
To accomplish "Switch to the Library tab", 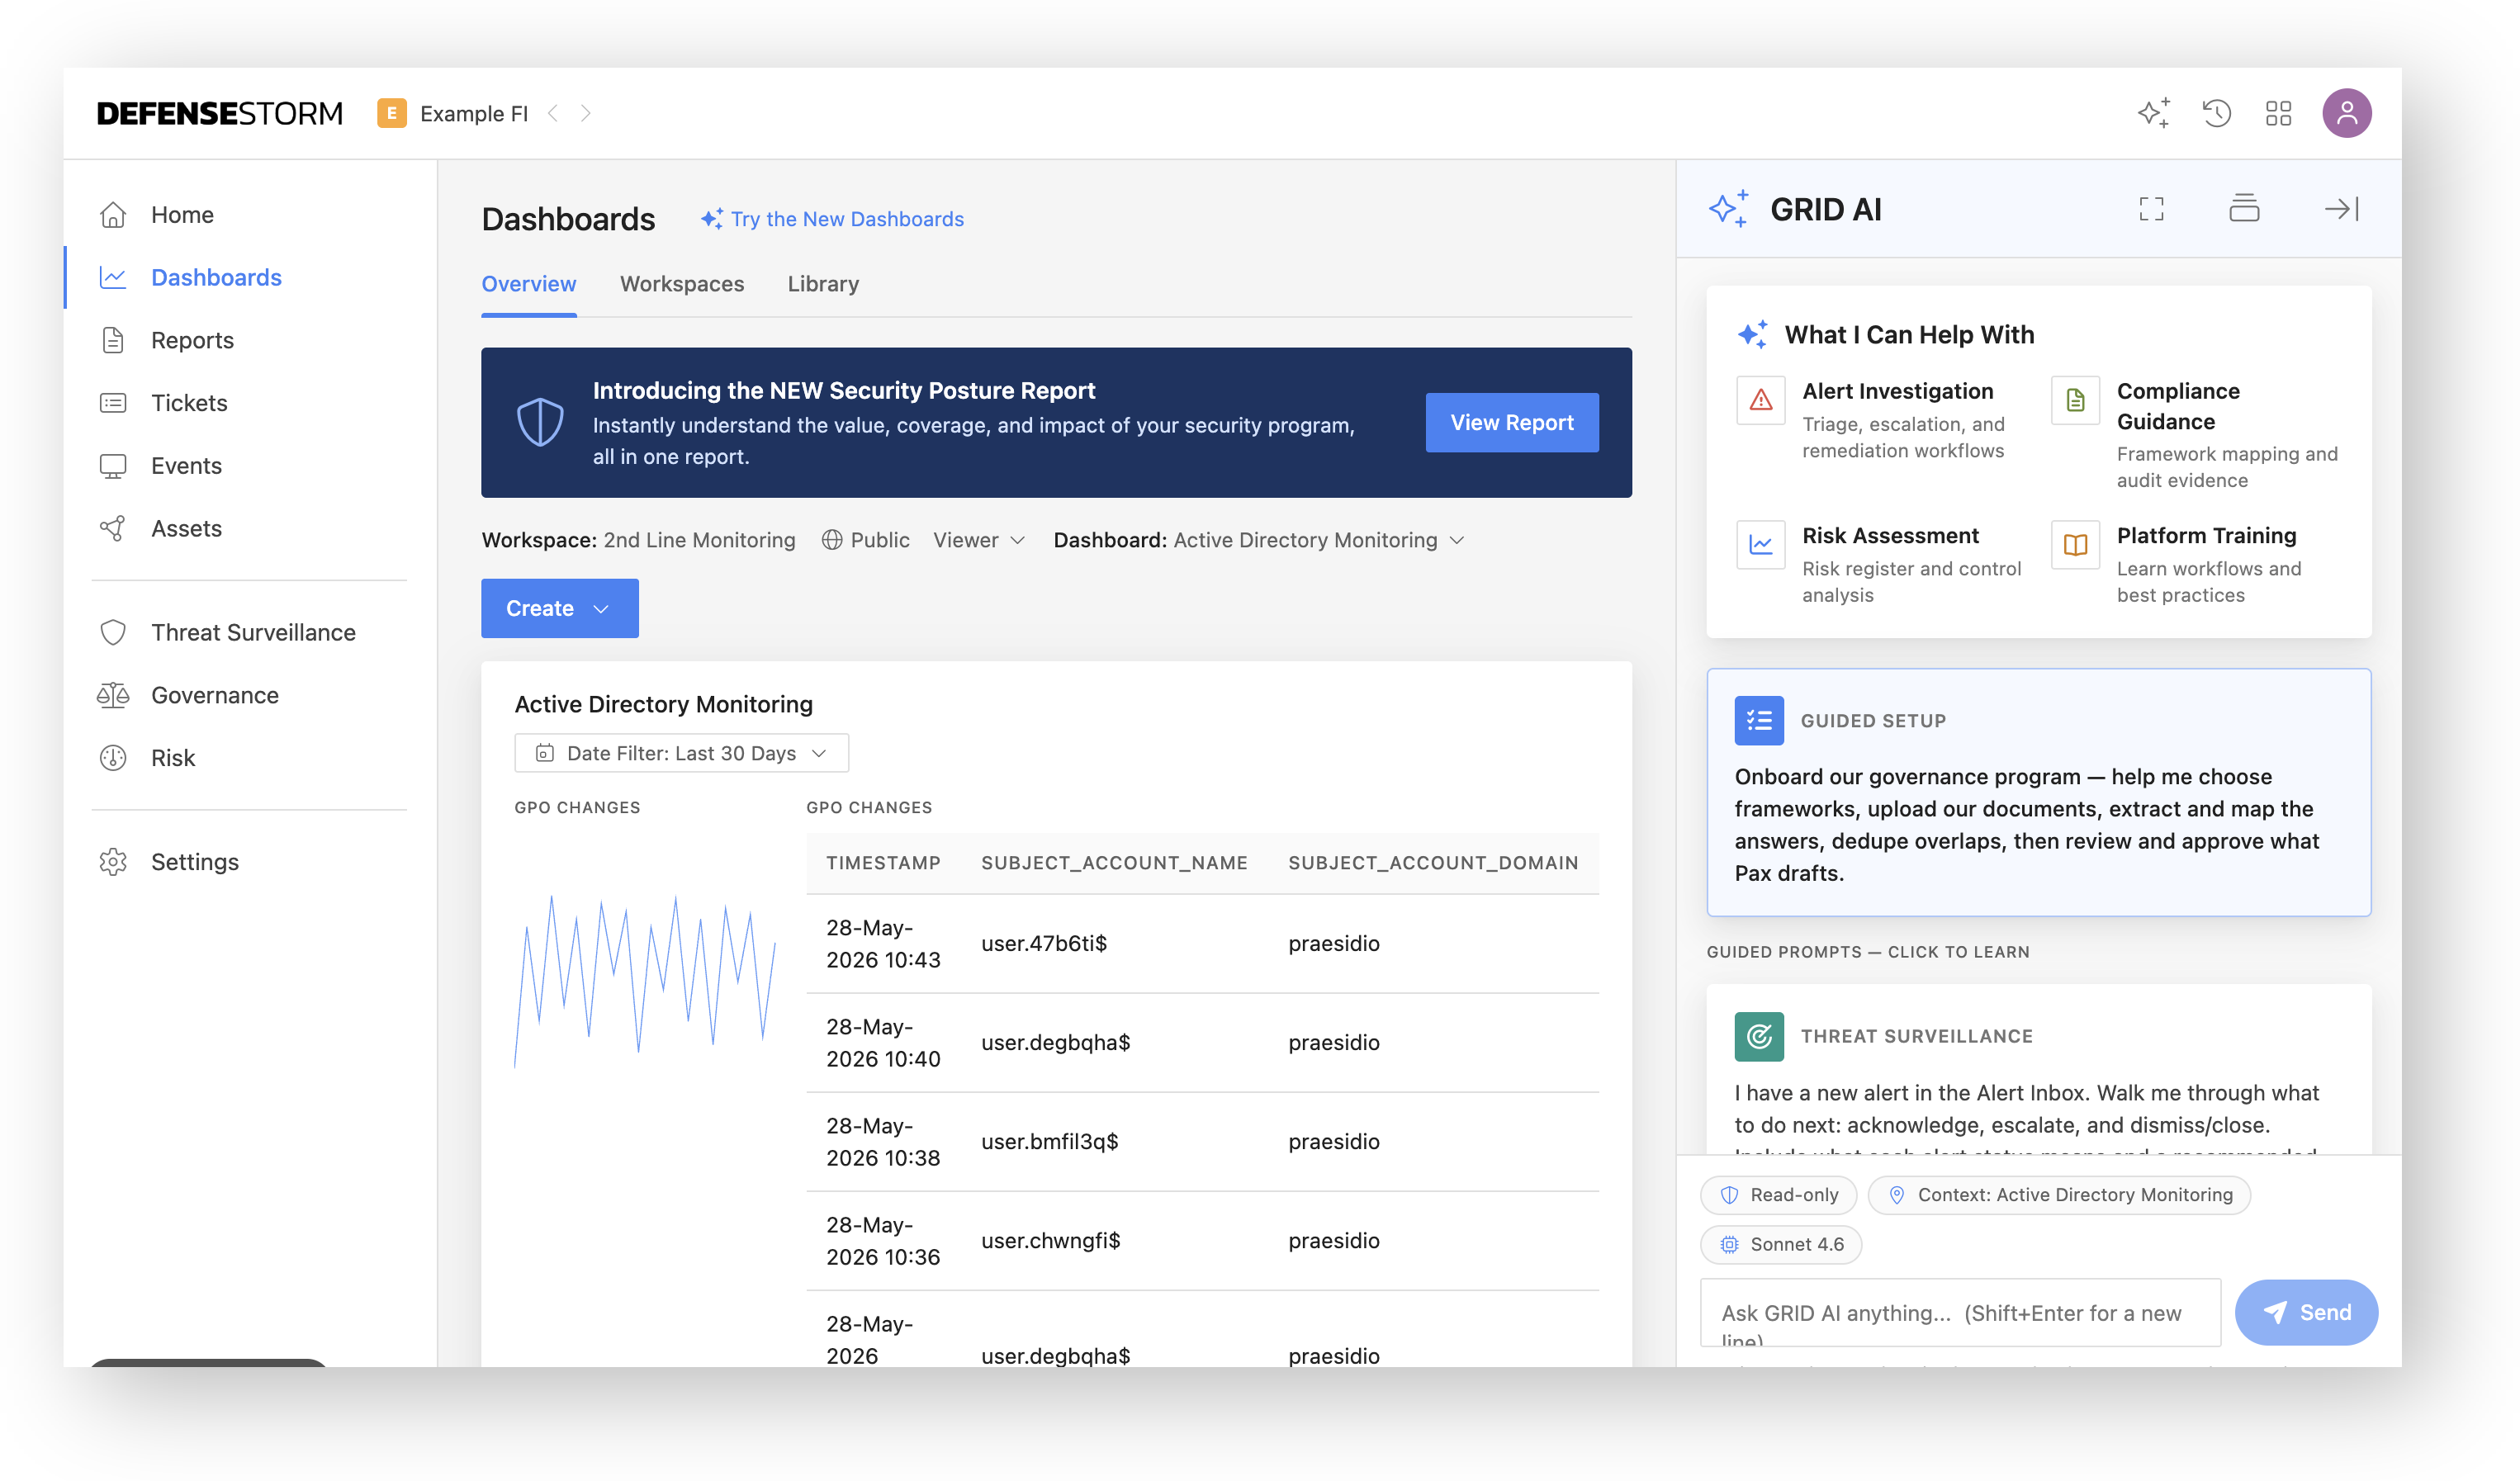I will (x=822, y=284).
